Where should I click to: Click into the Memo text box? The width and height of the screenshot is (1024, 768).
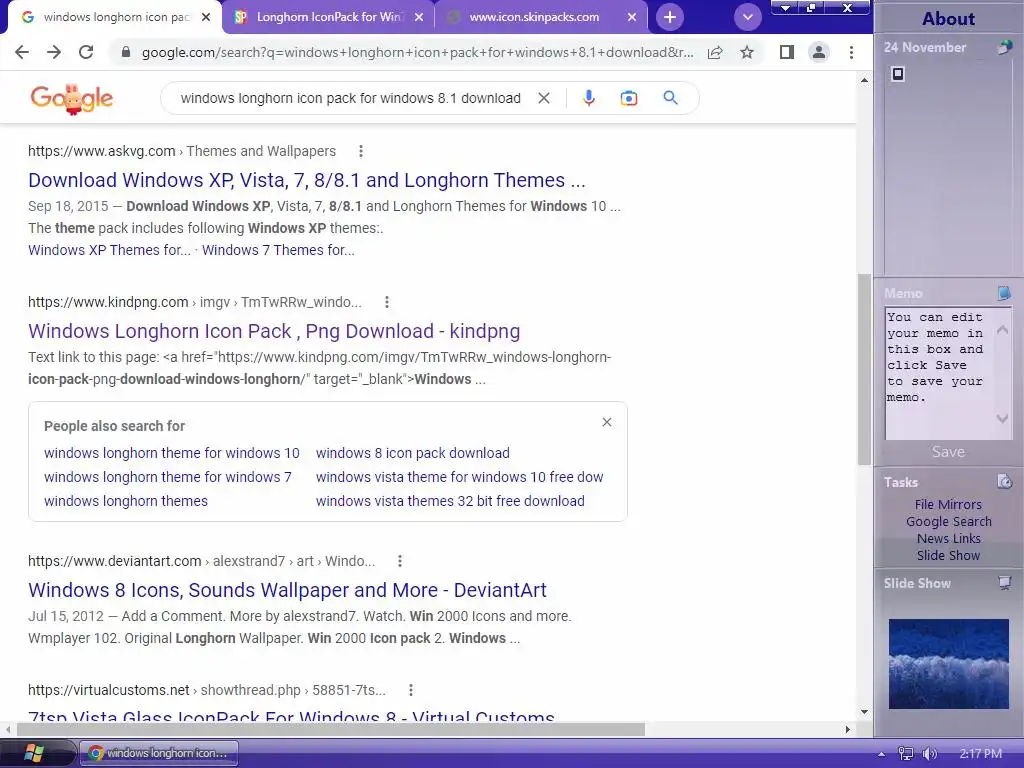[x=938, y=374]
